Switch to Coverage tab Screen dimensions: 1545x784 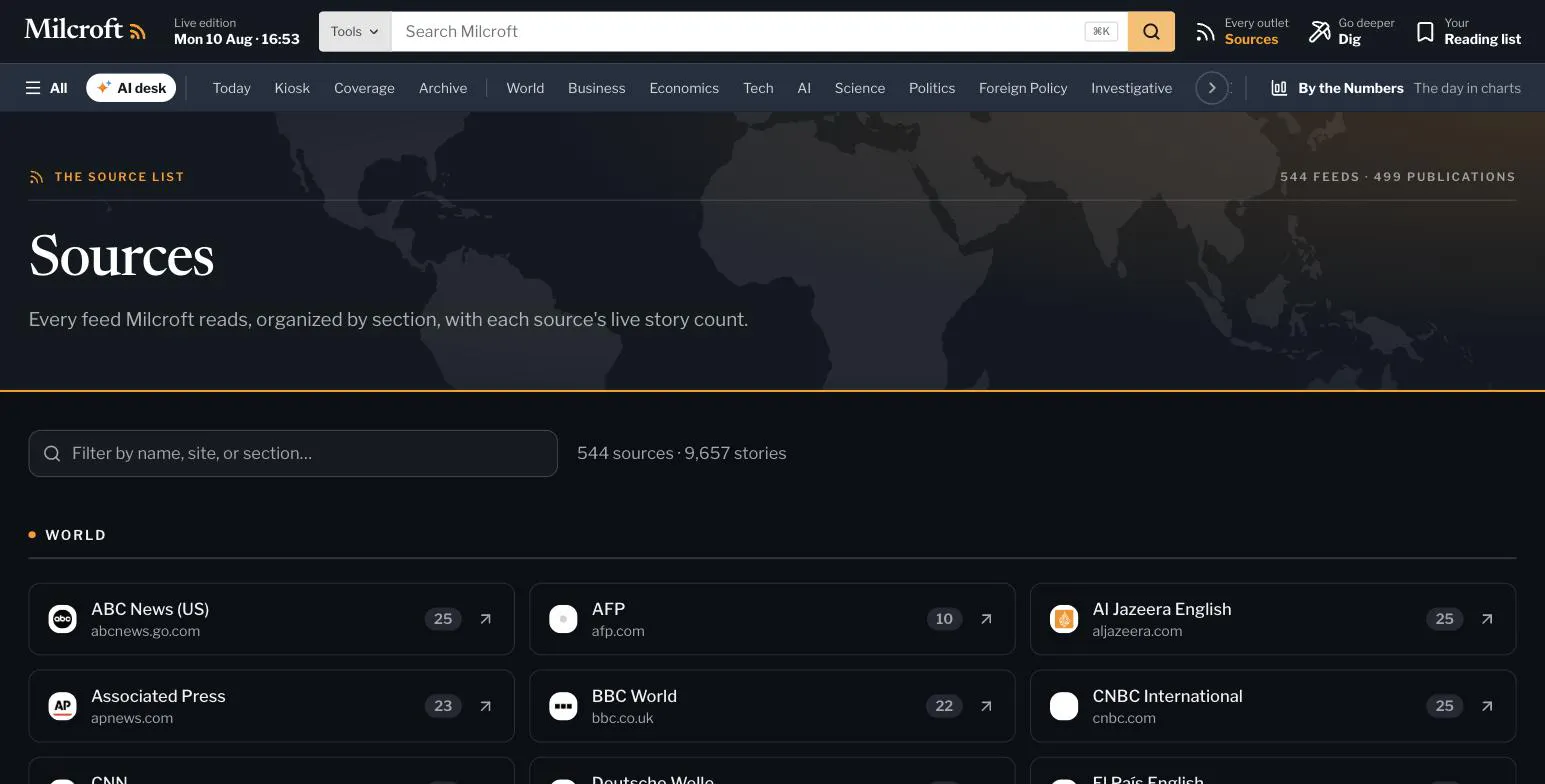[x=364, y=88]
